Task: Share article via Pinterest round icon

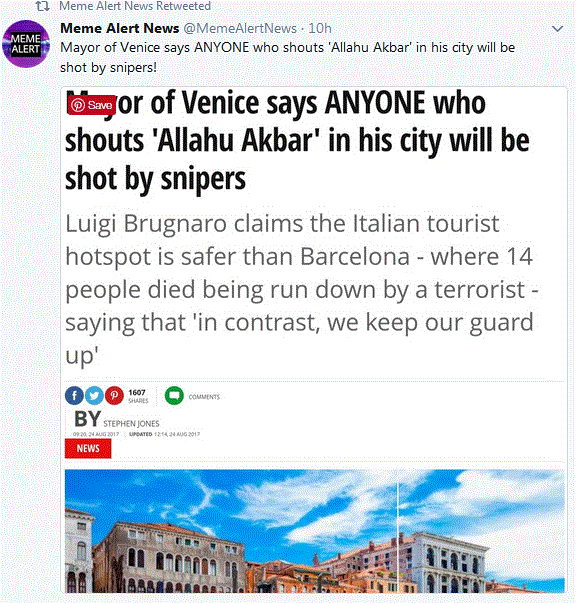Action: pos(114,395)
